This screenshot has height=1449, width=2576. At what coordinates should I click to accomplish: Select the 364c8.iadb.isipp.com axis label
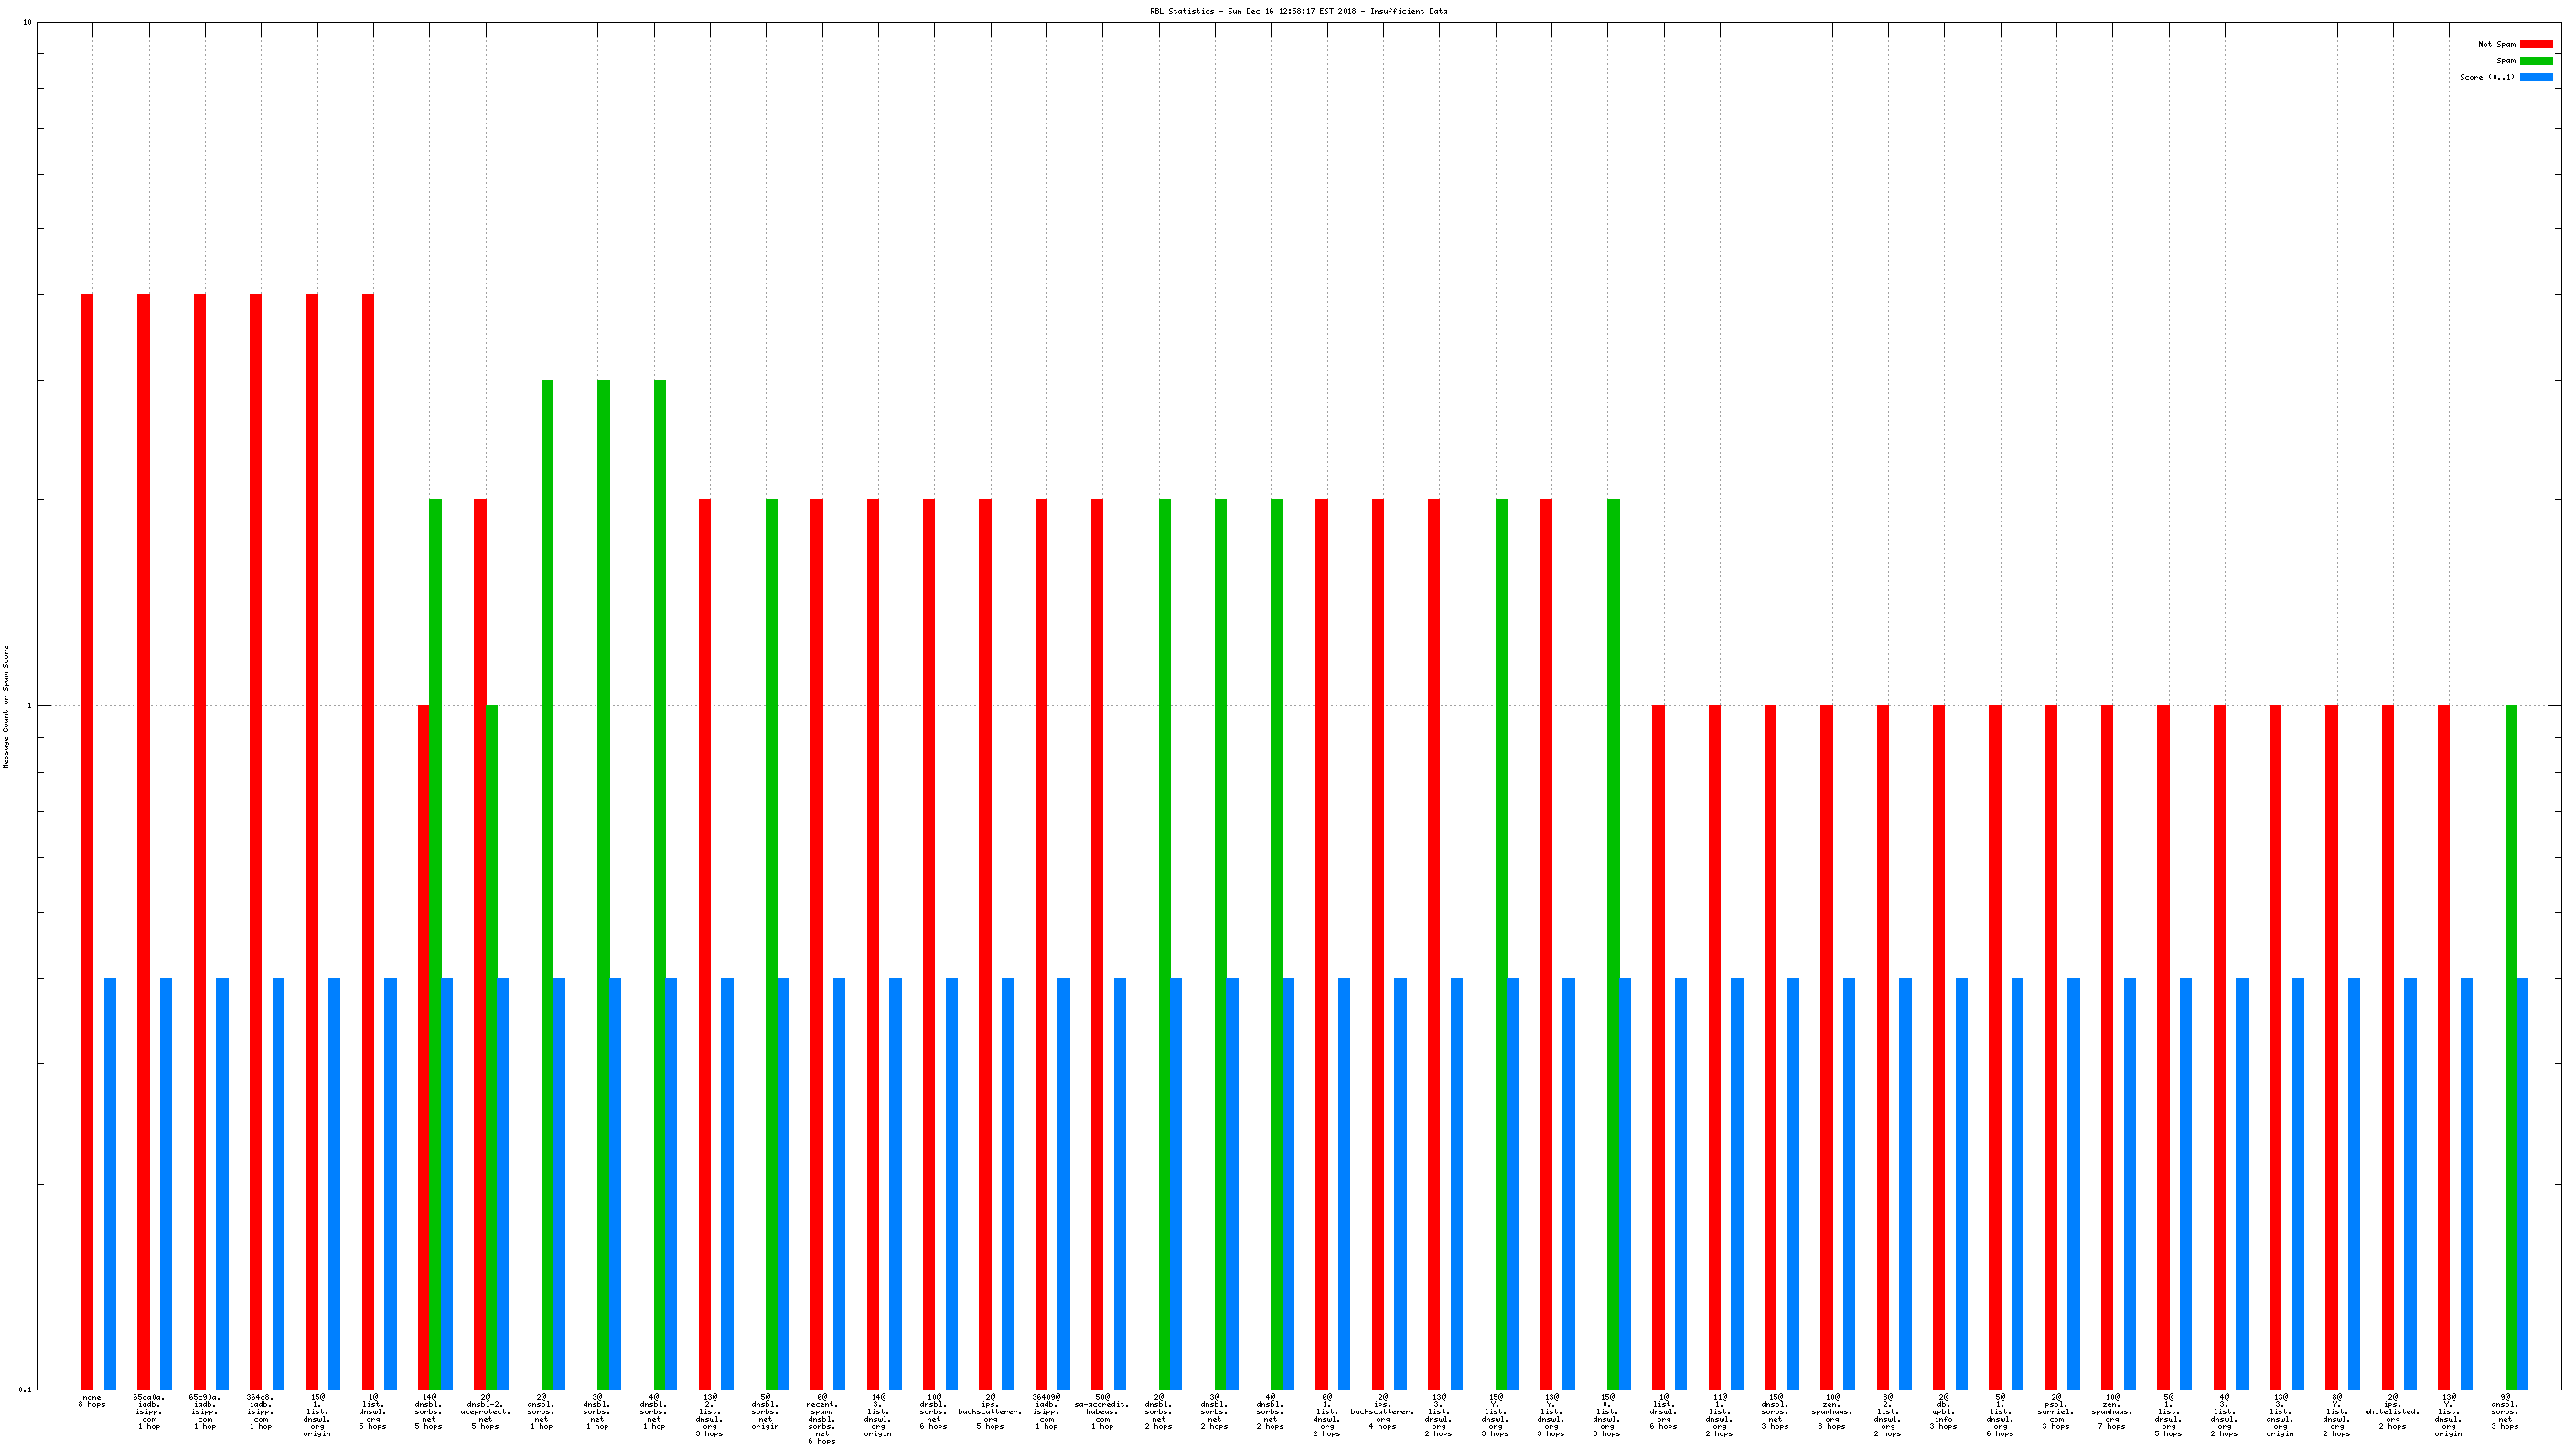[261, 1411]
